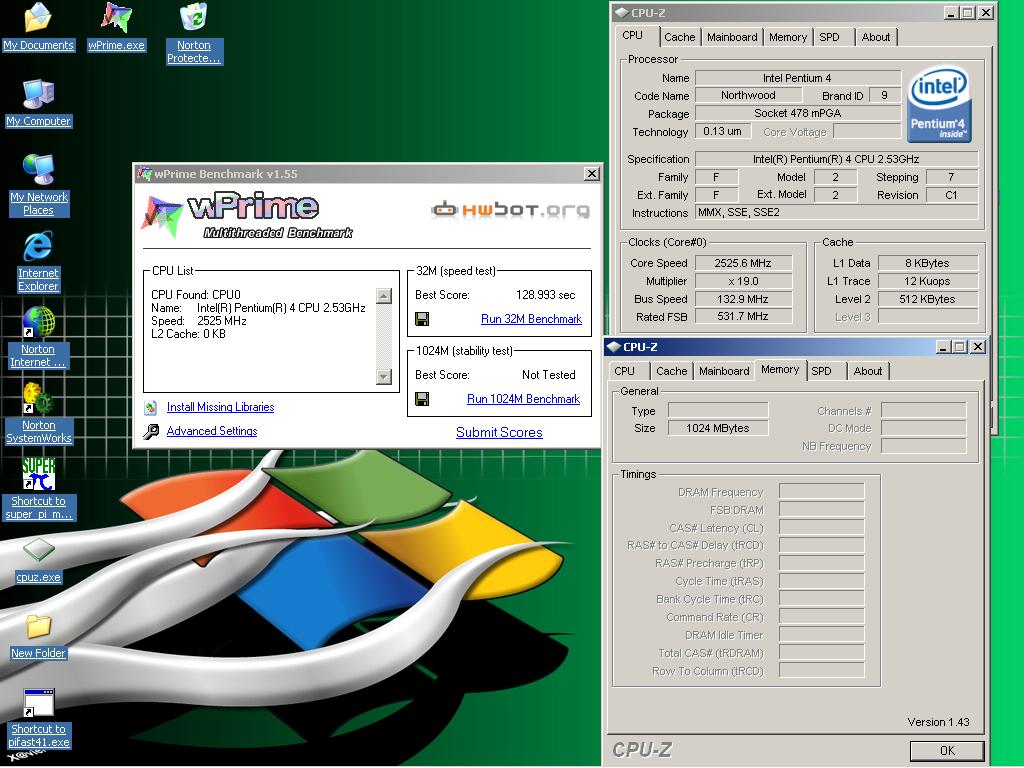Click the Bus Speed value 132.9 MHz
This screenshot has width=1024, height=768.
743,299
